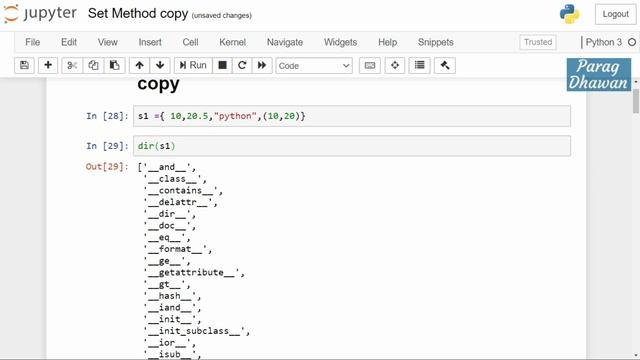Screen dimensions: 640x360
Task: Click into dir(s1) code cell
Action: pyautogui.click(x=352, y=146)
